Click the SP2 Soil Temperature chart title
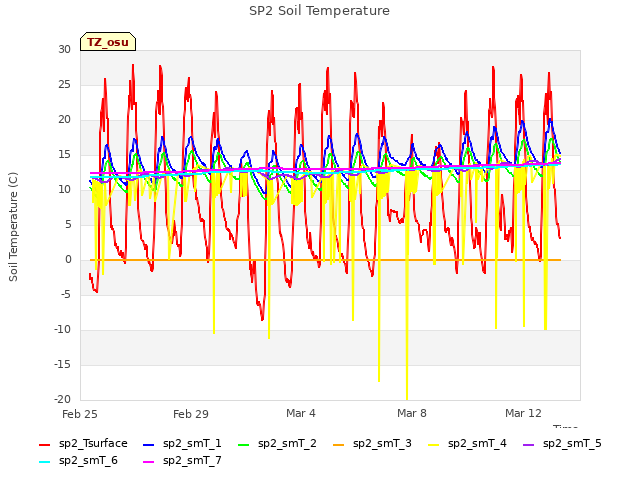This screenshot has width=640, height=480. [x=319, y=11]
